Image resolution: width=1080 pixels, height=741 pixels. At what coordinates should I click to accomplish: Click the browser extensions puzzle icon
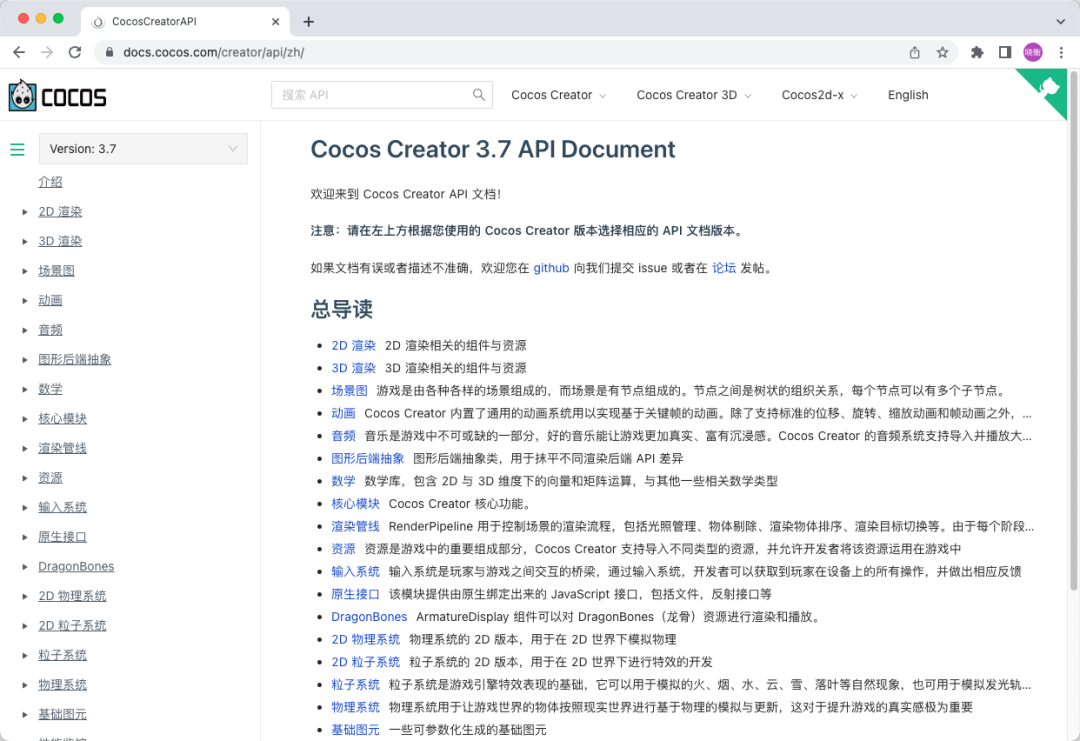point(976,50)
